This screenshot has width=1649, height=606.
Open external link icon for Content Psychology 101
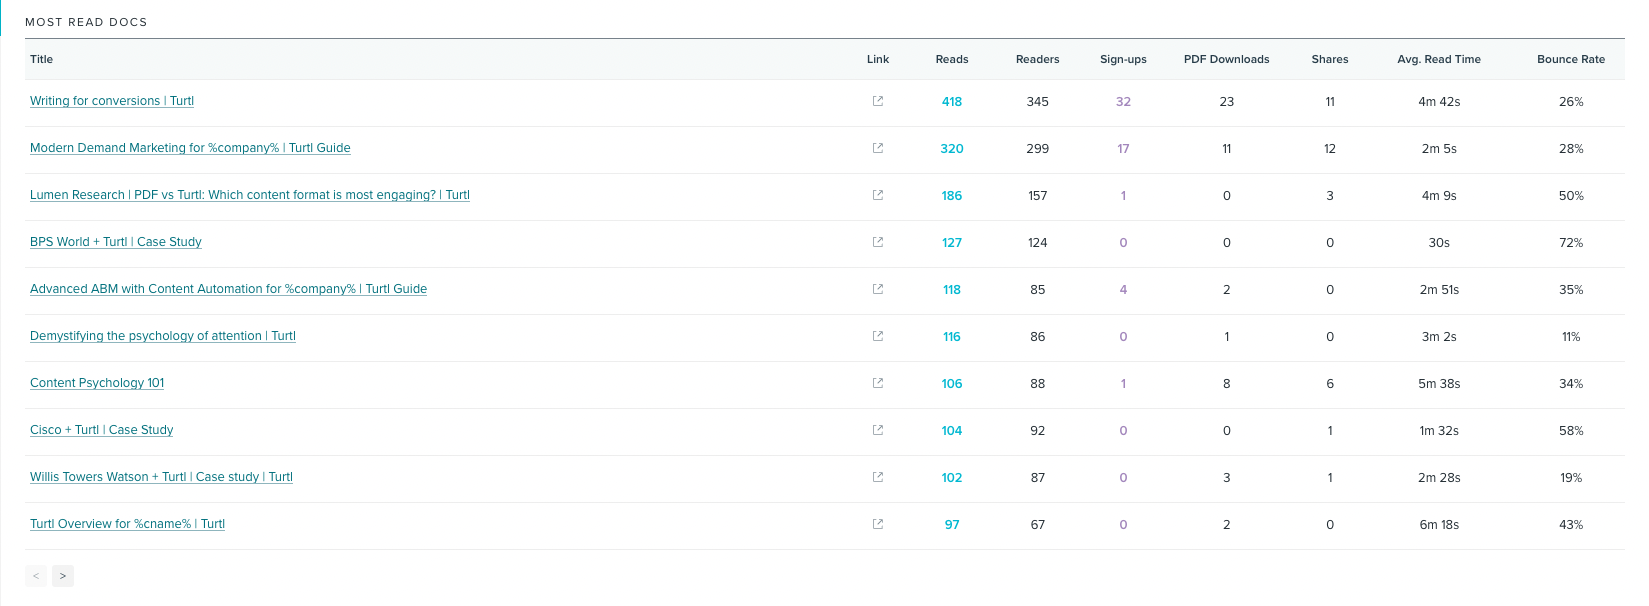tap(878, 383)
